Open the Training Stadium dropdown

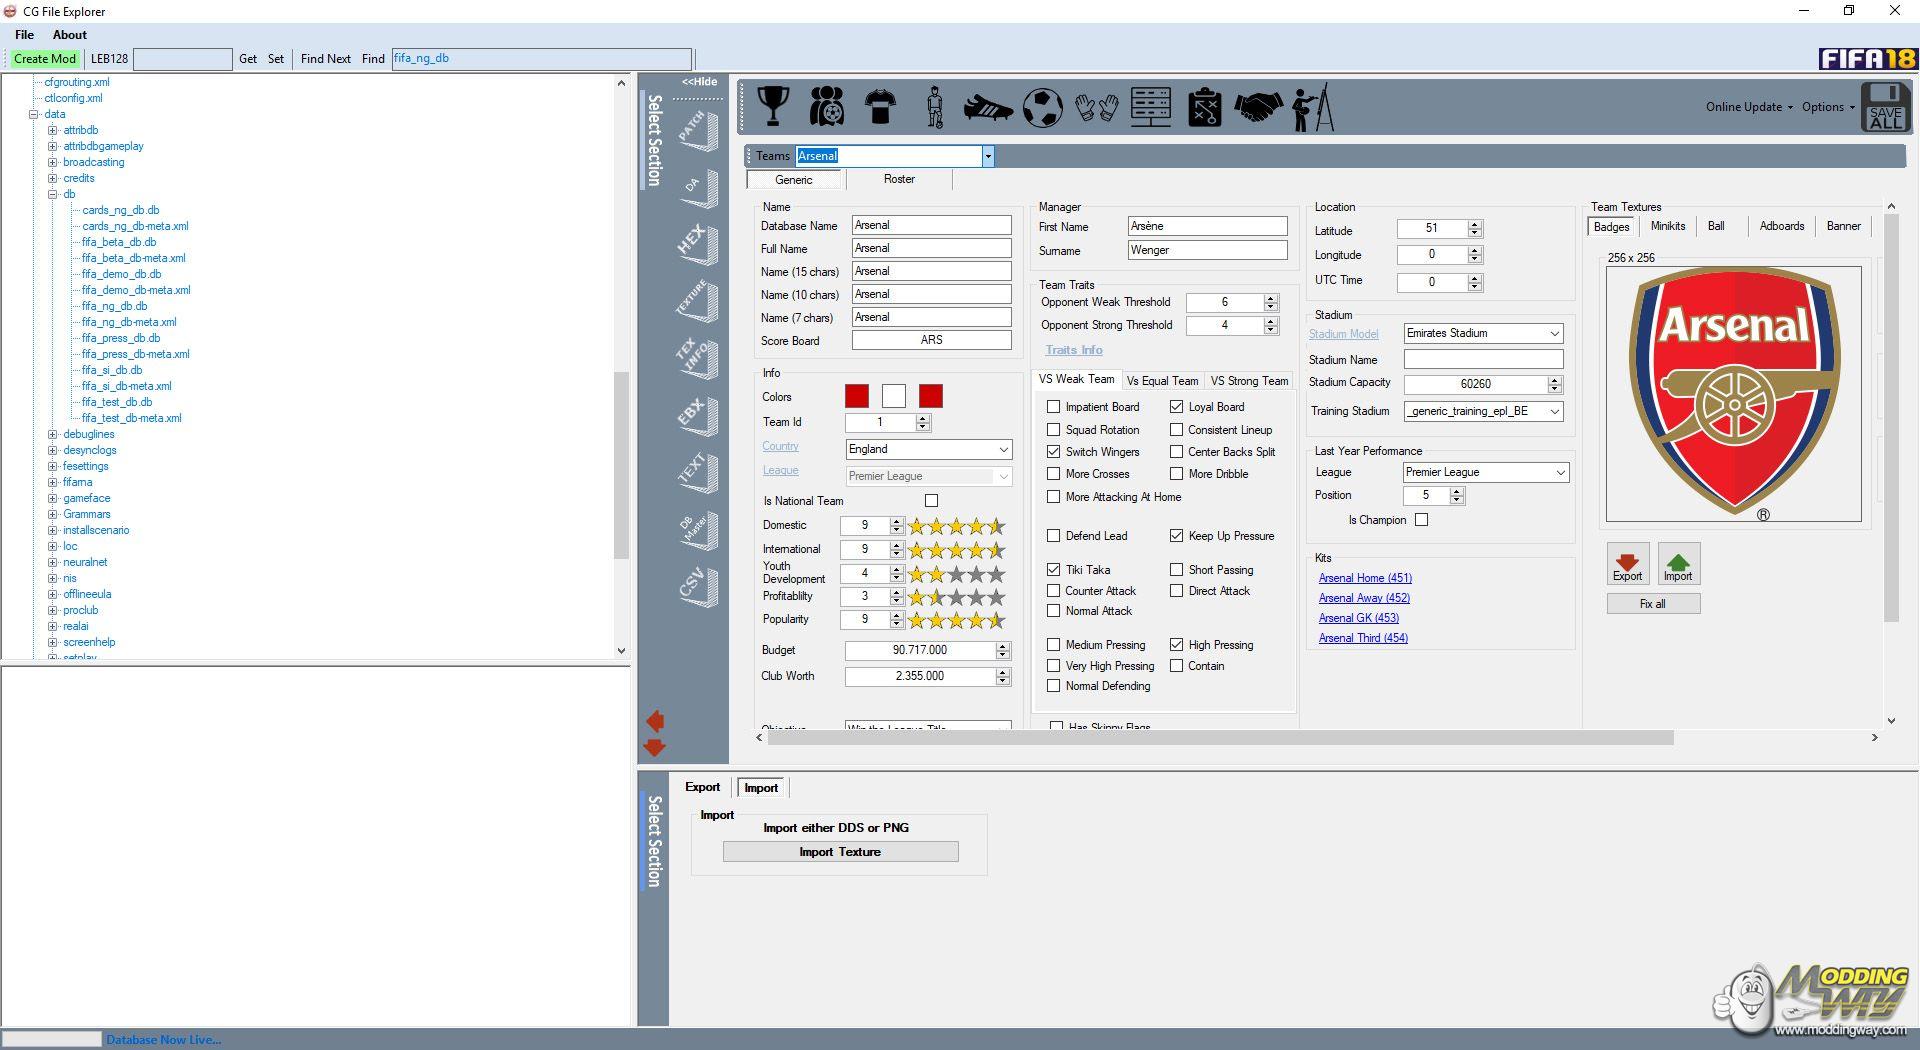(1483, 411)
